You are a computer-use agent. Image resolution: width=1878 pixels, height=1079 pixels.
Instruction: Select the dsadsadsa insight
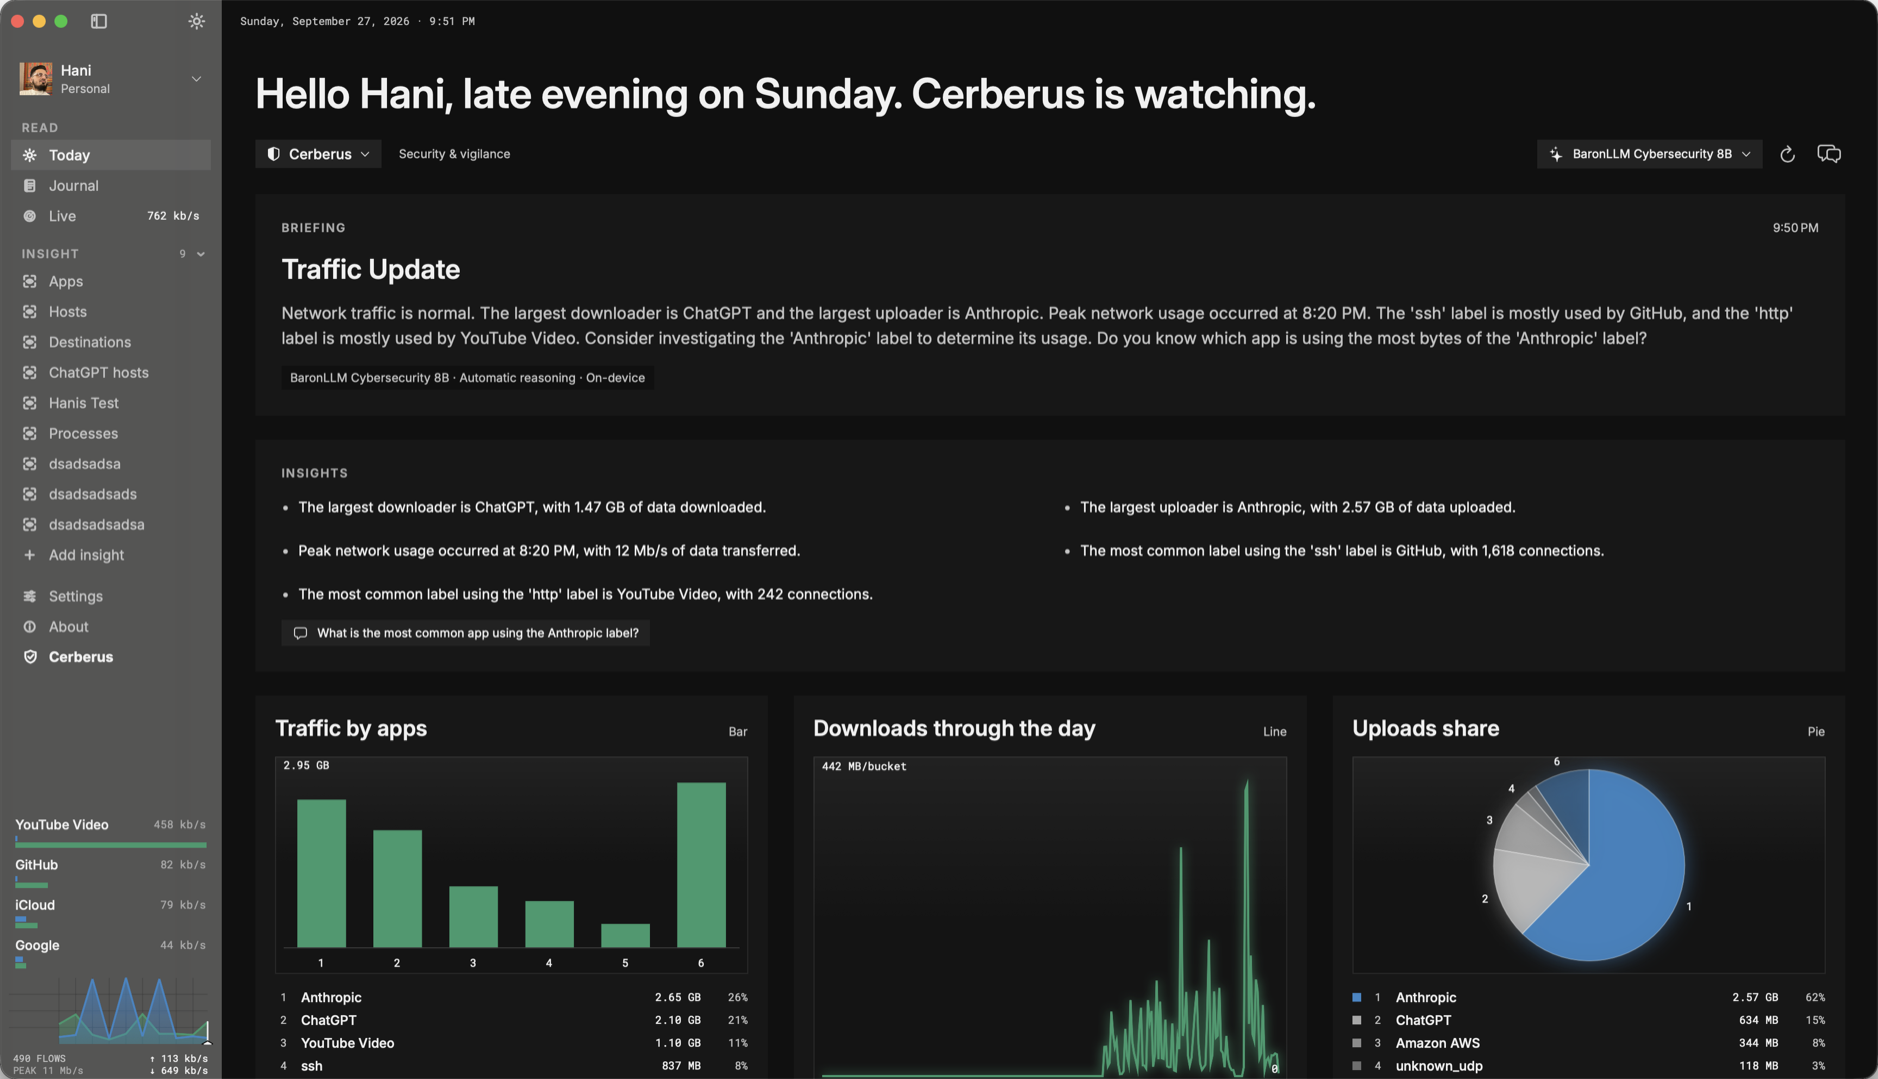111,464
